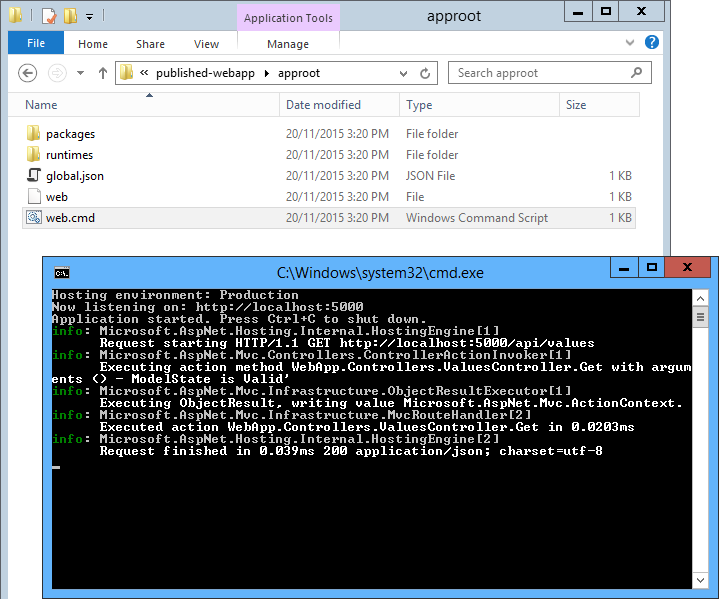Go back with the Back arrow

click(28, 73)
